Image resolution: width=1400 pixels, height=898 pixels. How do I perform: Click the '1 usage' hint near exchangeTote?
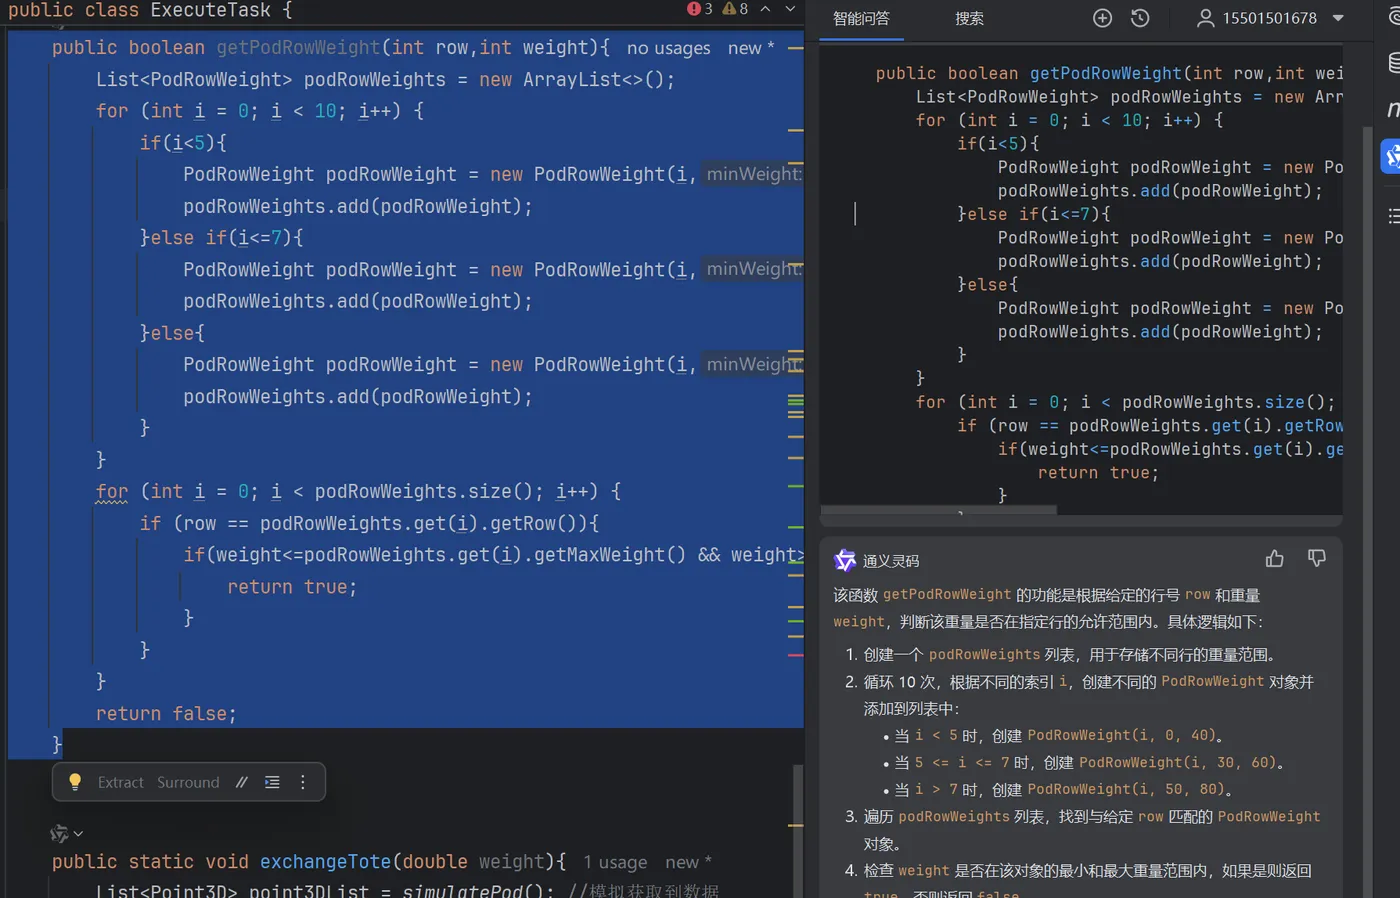coord(615,862)
